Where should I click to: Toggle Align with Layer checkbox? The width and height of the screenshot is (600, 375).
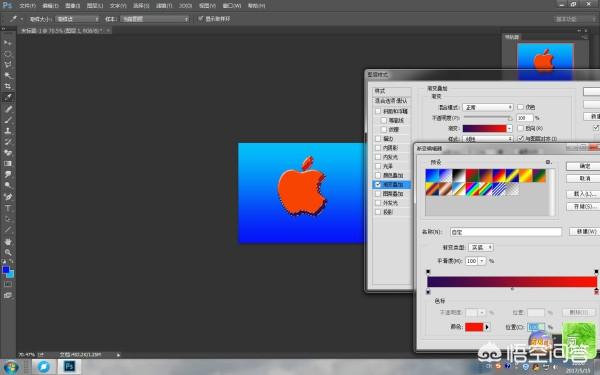click(520, 139)
